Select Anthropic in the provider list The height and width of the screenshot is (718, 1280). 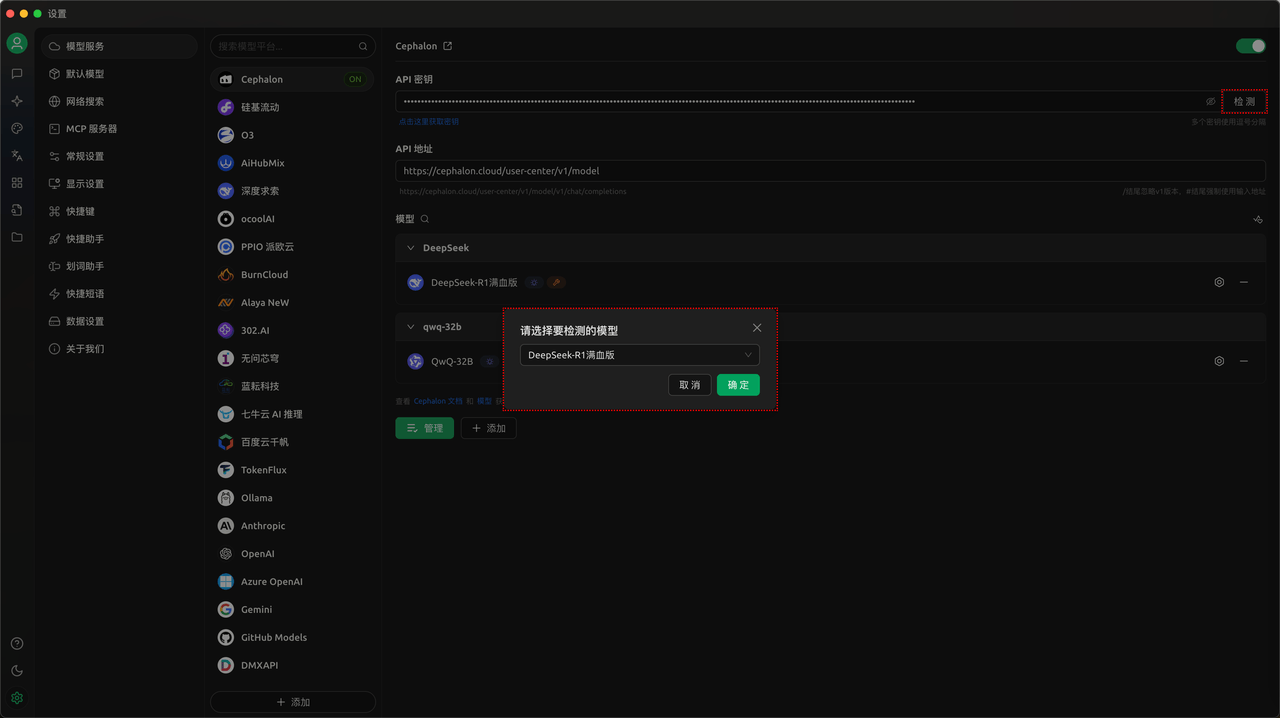tap(263, 526)
